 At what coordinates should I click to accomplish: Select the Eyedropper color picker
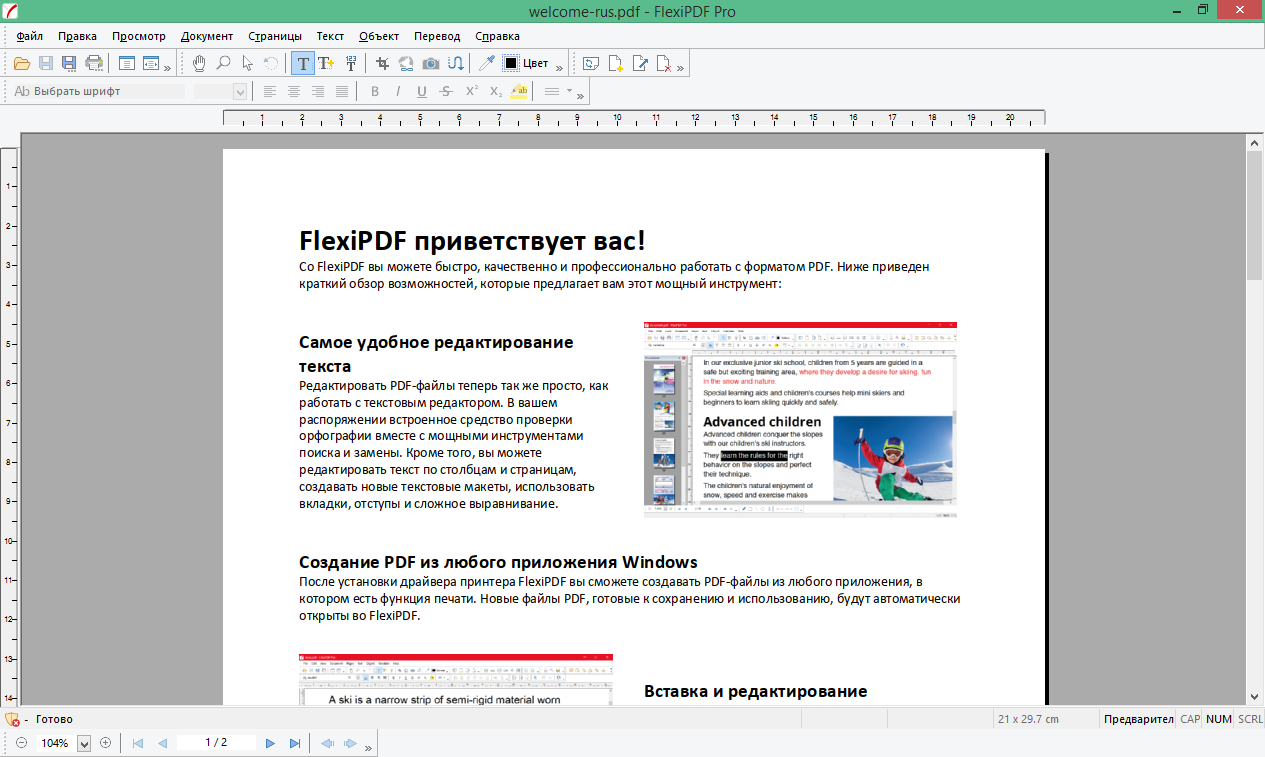click(x=486, y=63)
